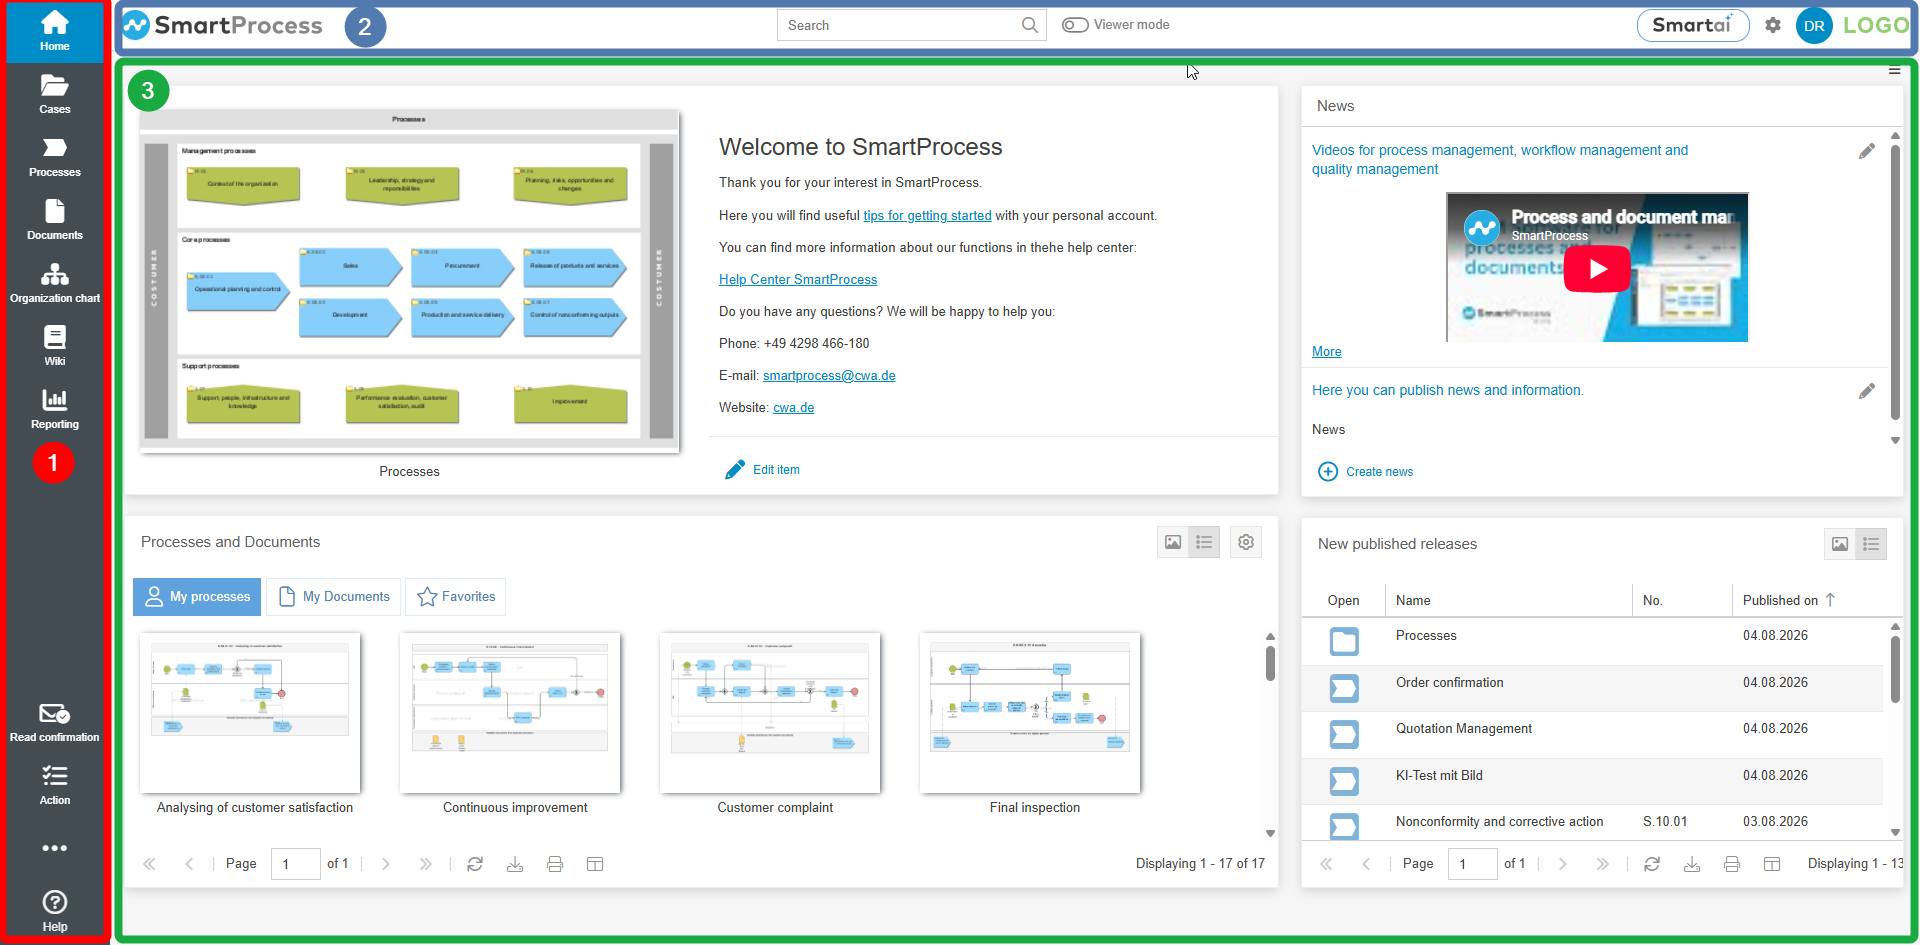Play the process management video
Image resolution: width=1920 pixels, height=945 pixels.
coord(1597,268)
